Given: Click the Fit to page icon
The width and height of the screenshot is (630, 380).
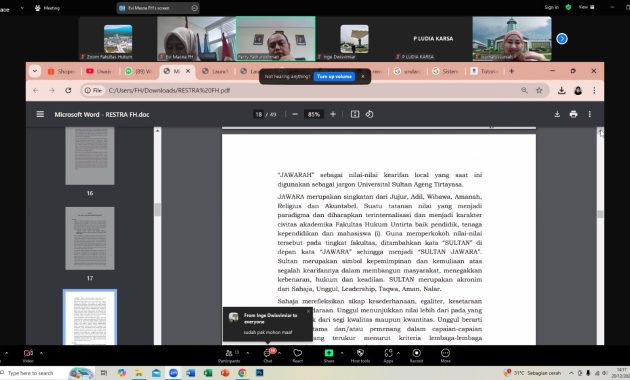Looking at the screenshot, I should (355, 114).
